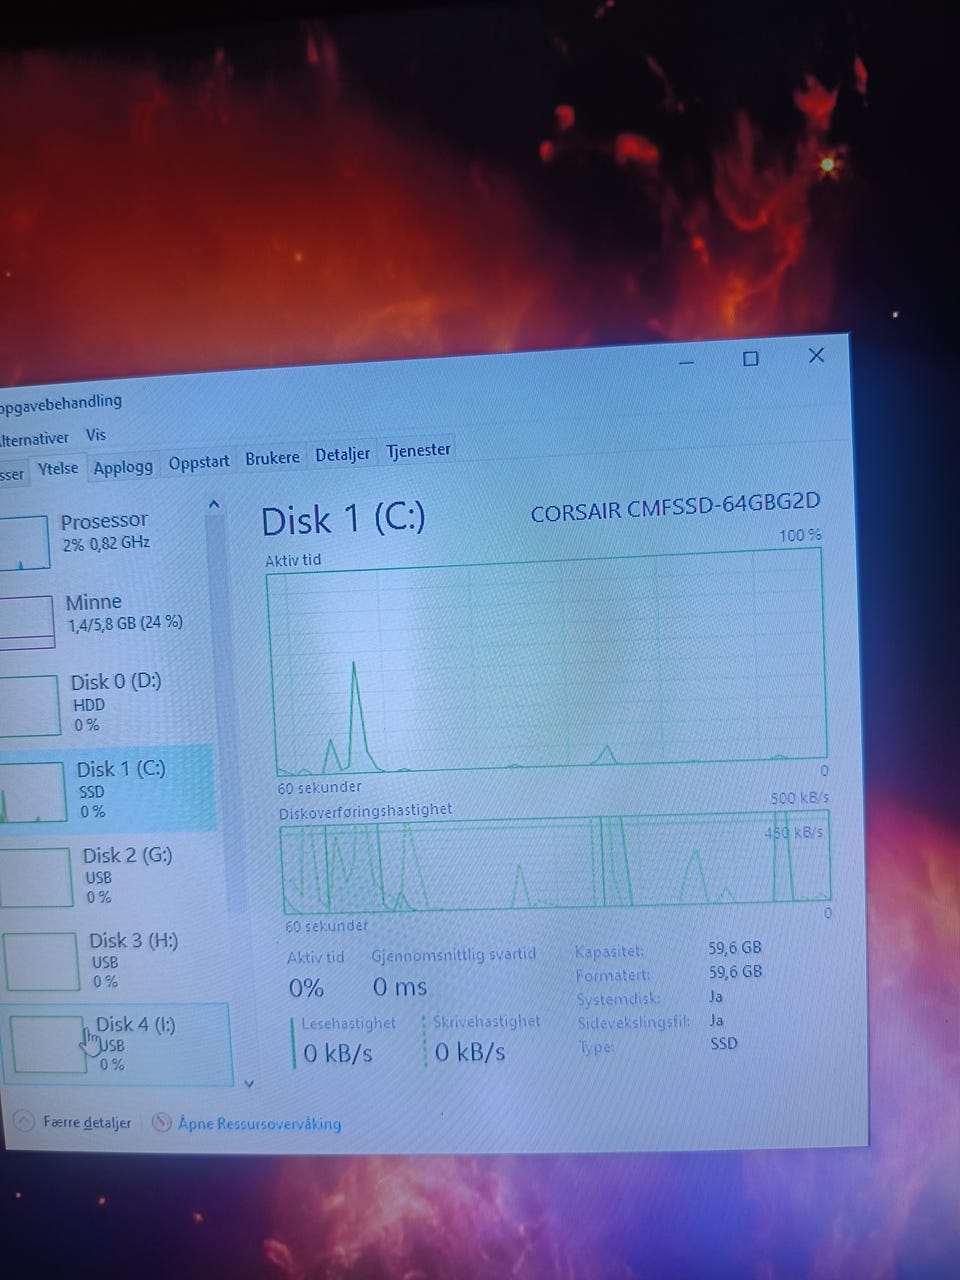Select Disk 3 (H:) USB entry

[115, 960]
